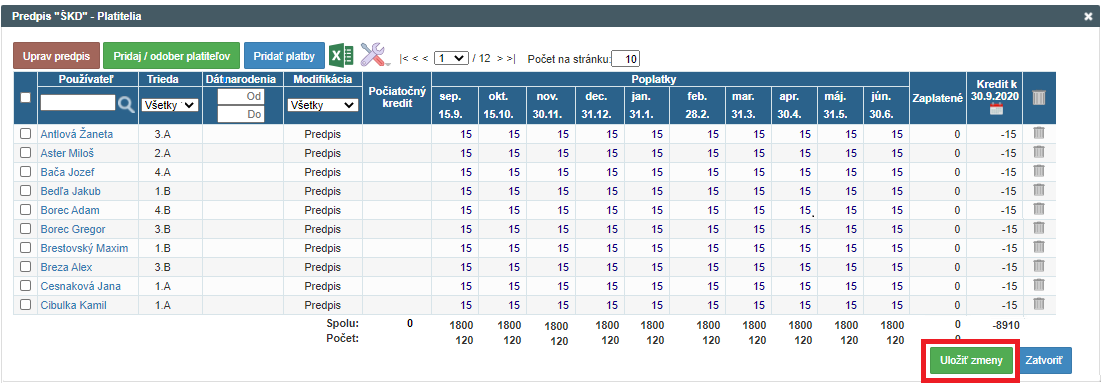The width and height of the screenshot is (1102, 383).
Task: Click the search magnifier beside the Používateľ field
Action: tap(126, 104)
